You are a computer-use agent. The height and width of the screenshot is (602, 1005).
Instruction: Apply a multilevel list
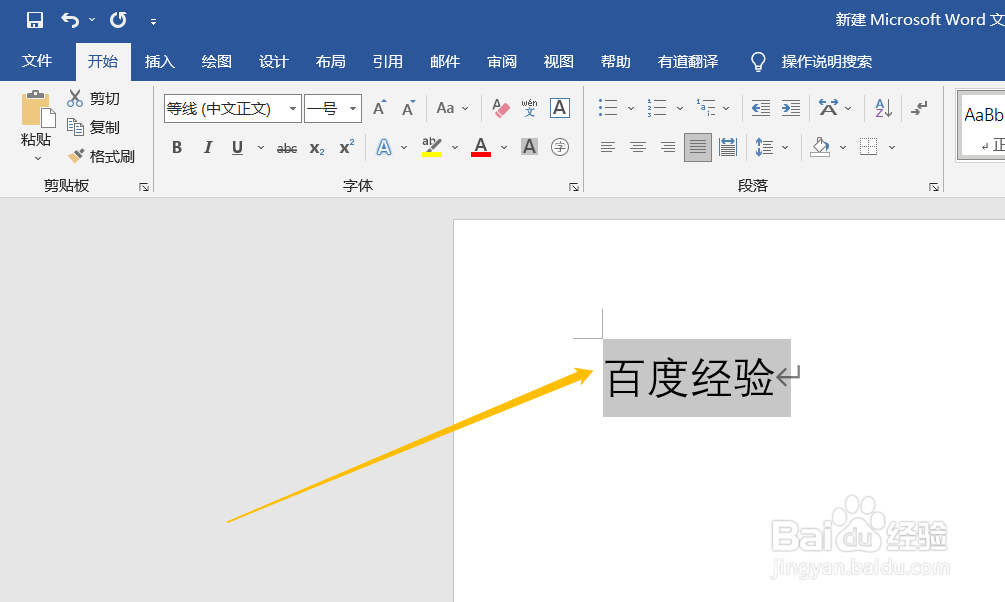tap(706, 108)
